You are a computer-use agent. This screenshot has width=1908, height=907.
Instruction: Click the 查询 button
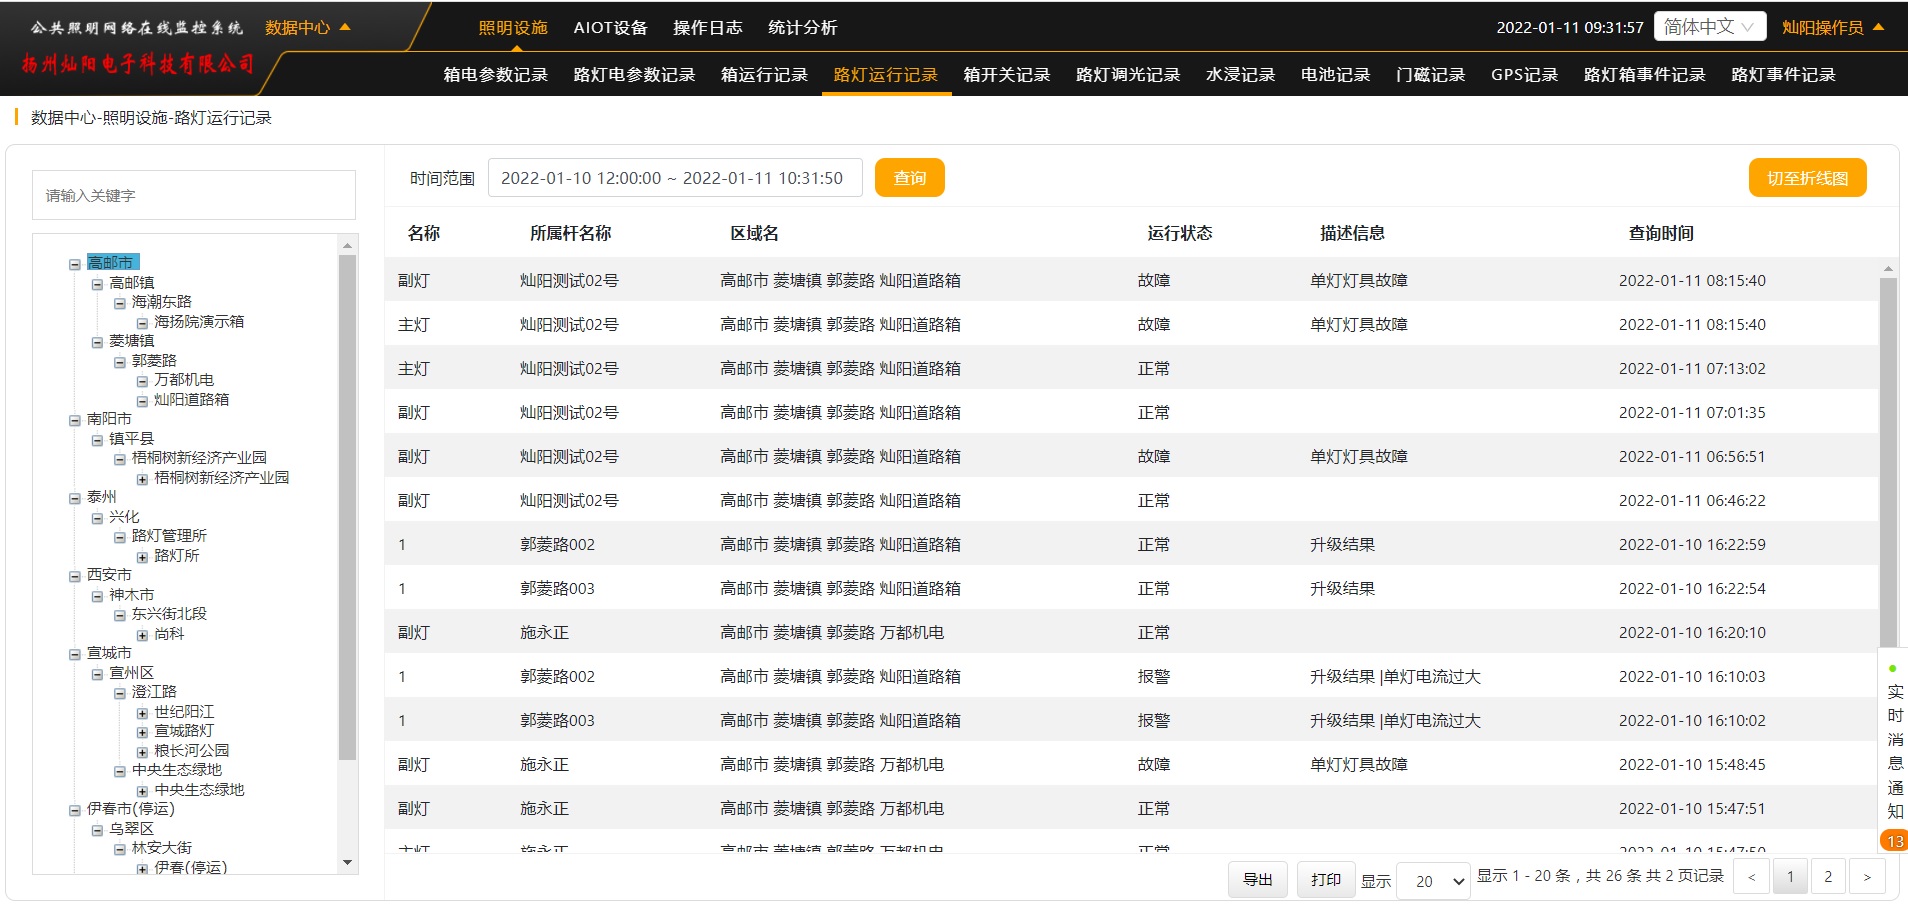pos(909,178)
